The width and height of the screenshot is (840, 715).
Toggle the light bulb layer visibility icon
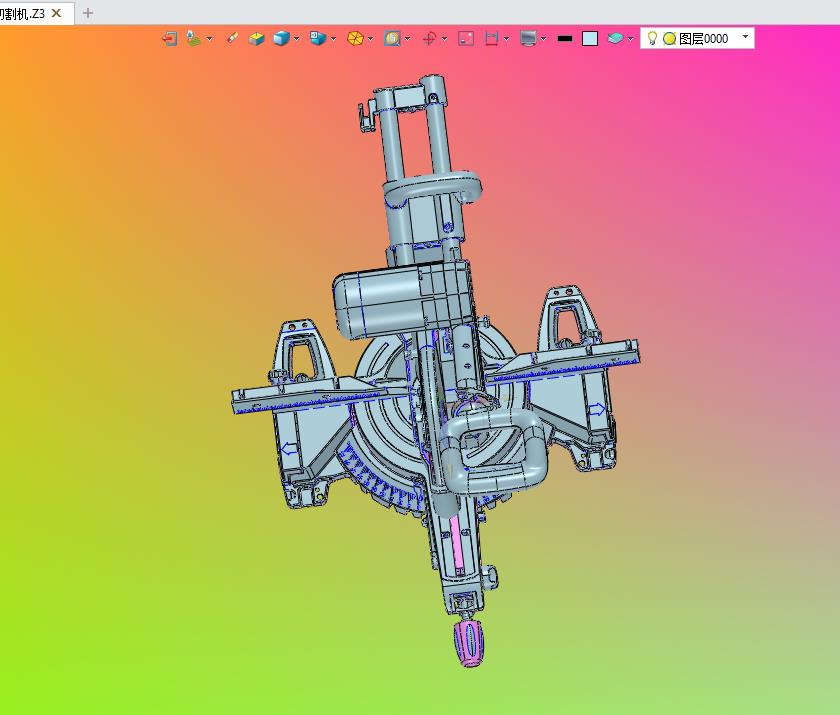coord(652,38)
